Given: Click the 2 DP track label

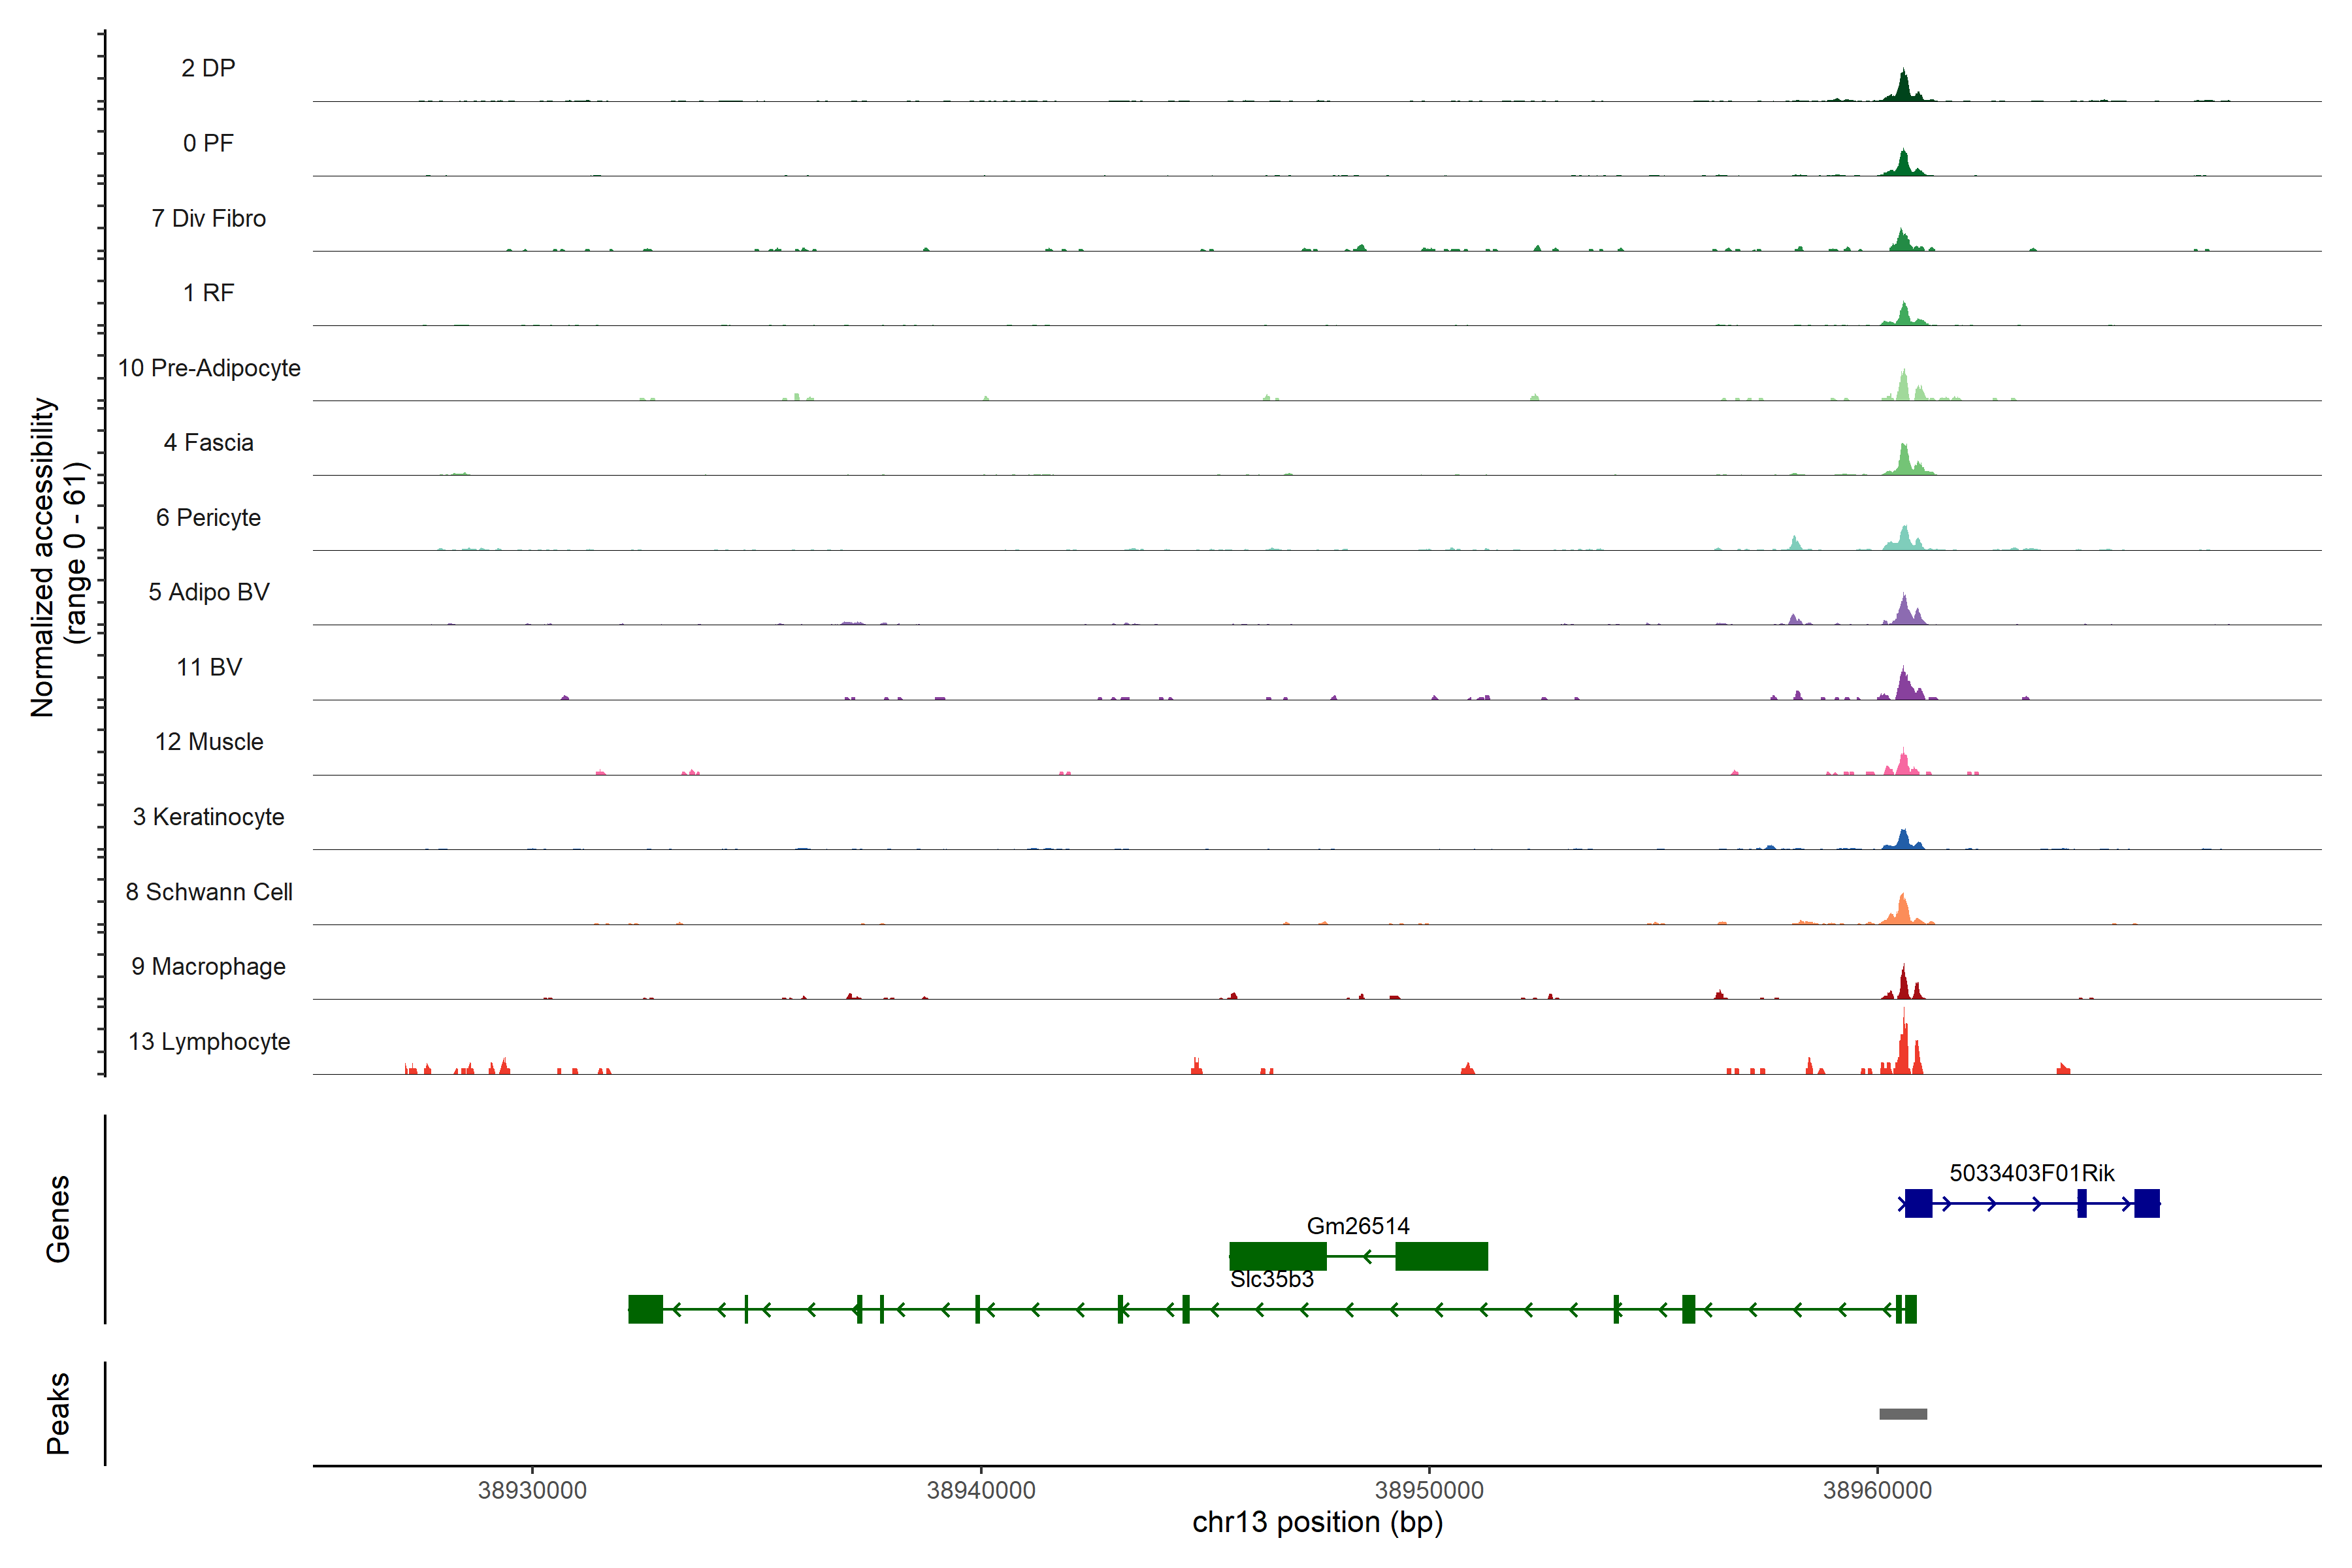Looking at the screenshot, I should 208,68.
